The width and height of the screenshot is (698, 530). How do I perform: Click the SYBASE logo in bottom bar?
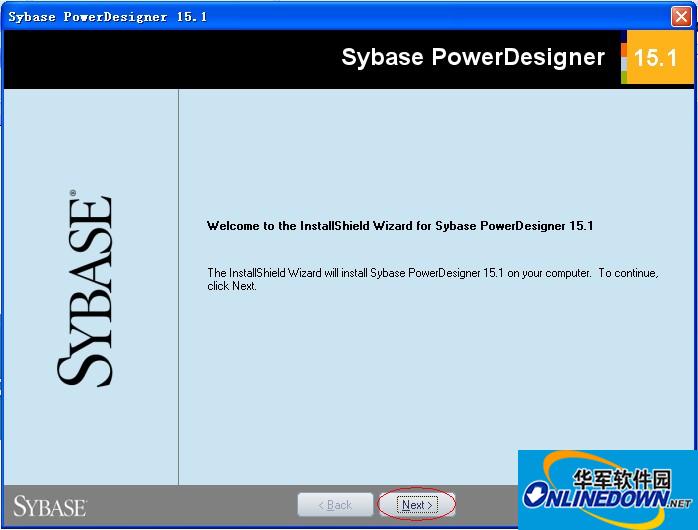[50, 506]
